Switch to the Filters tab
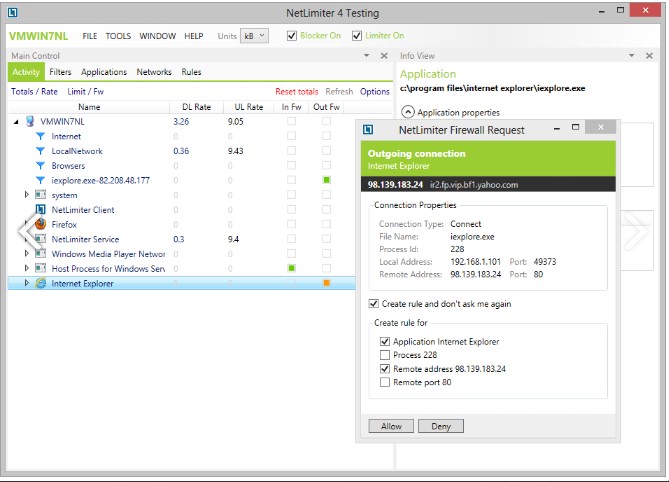Screen dimensions: 669x482 click(x=60, y=72)
